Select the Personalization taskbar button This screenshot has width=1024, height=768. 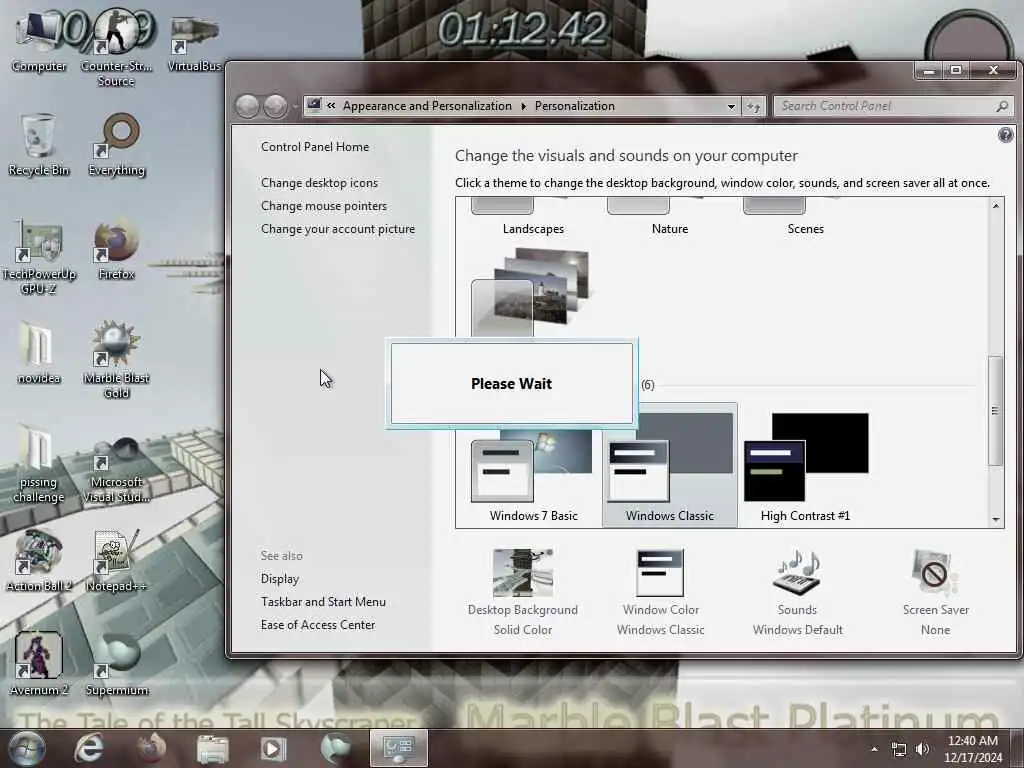pyautogui.click(x=399, y=748)
